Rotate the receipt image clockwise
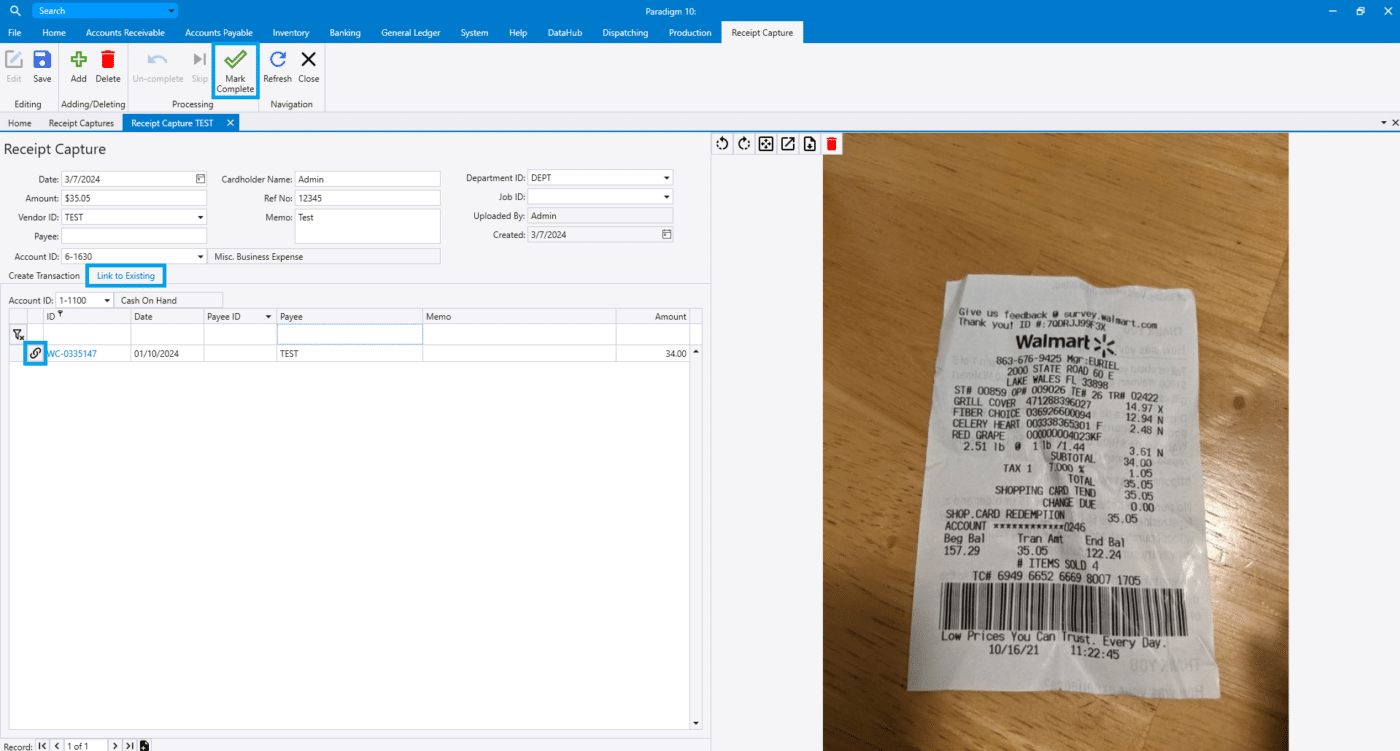1400x751 pixels. click(745, 144)
